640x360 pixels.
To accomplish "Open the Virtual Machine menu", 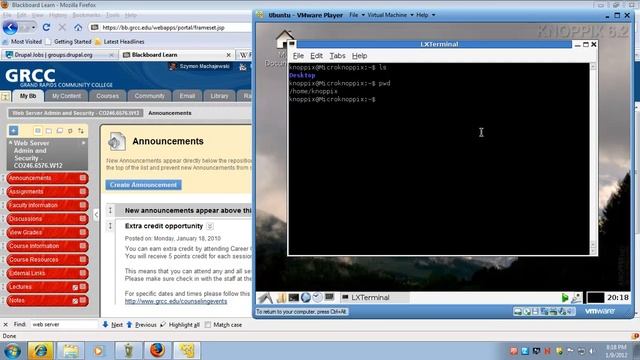I will (x=390, y=15).
